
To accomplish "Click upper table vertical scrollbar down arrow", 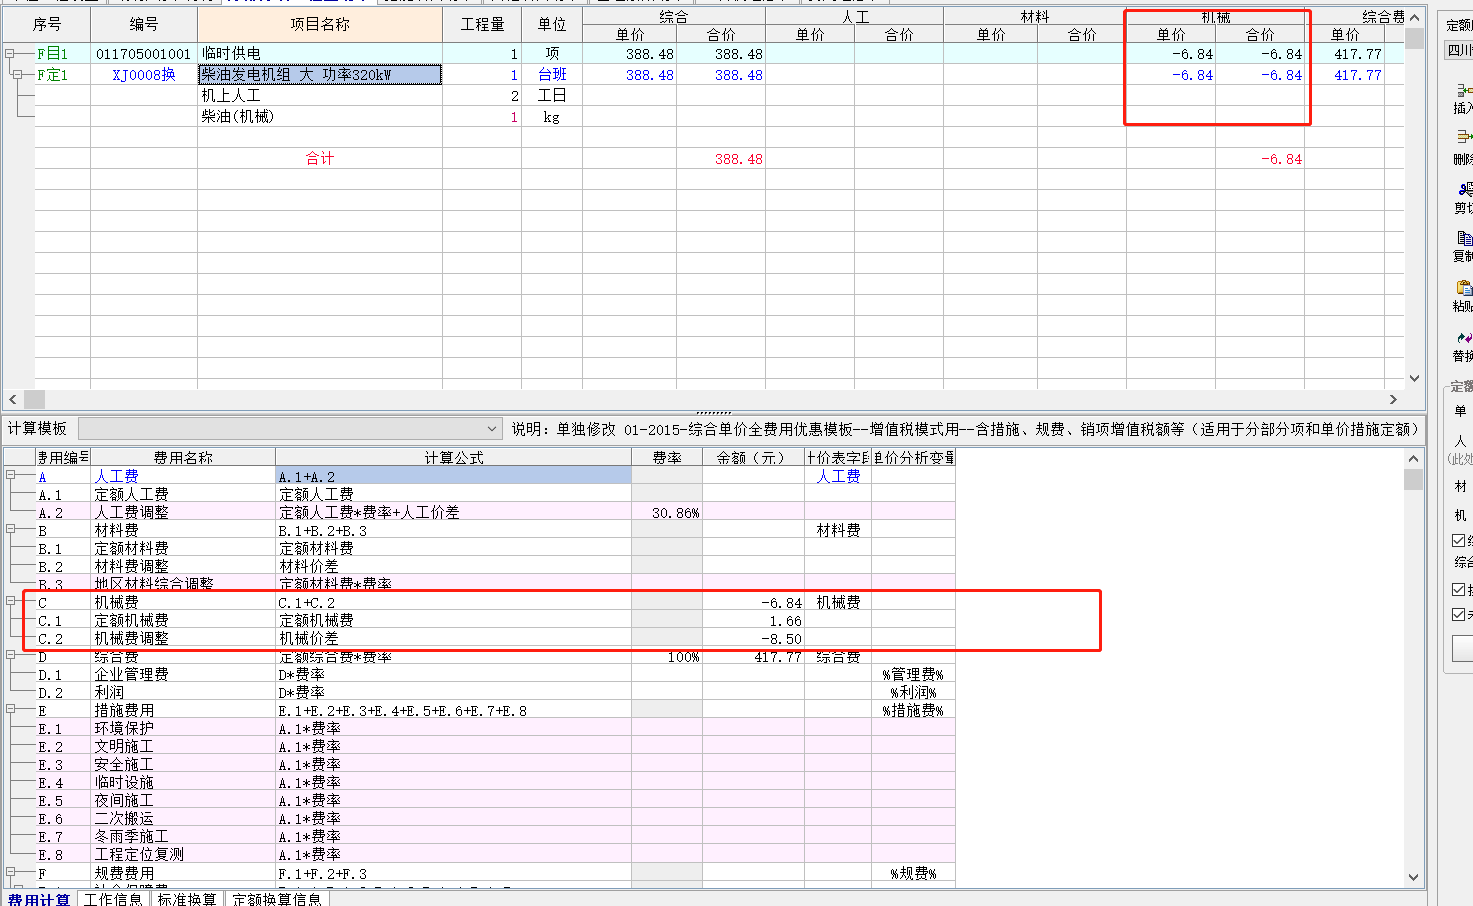I will 1414,378.
